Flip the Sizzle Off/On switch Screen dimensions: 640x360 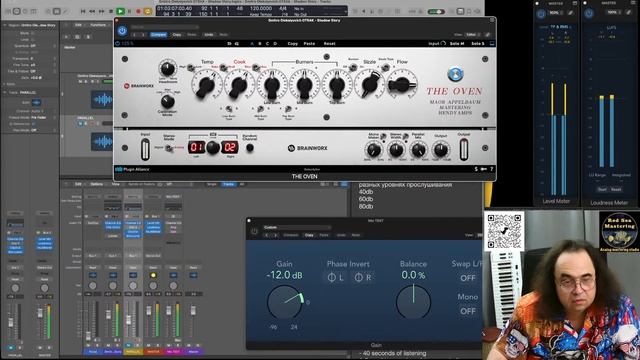coord(353,67)
